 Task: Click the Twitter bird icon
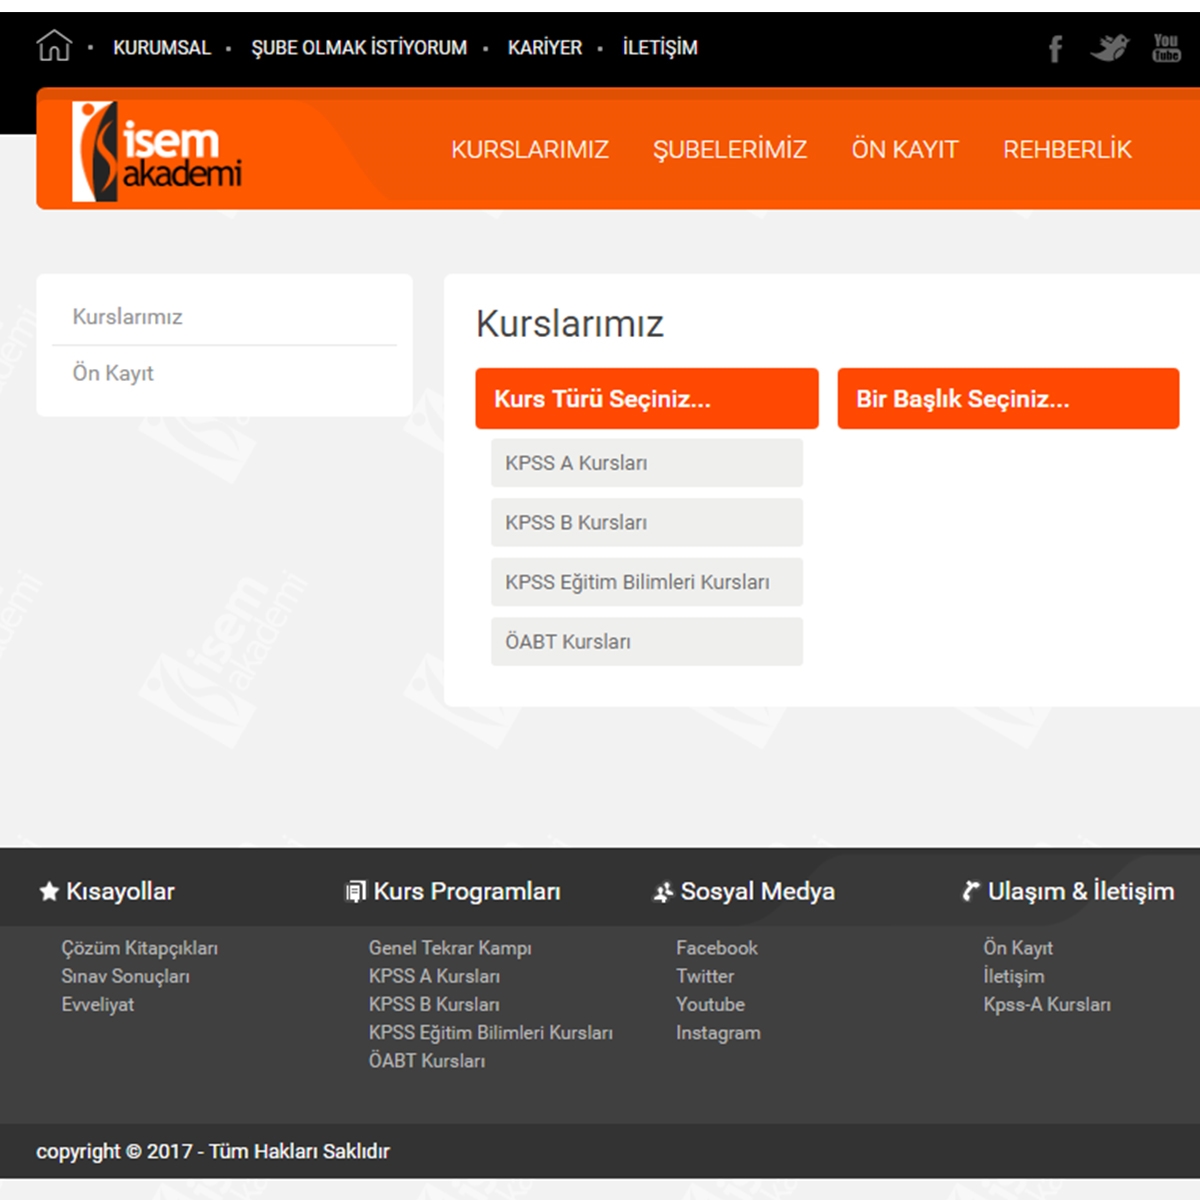tap(1109, 48)
